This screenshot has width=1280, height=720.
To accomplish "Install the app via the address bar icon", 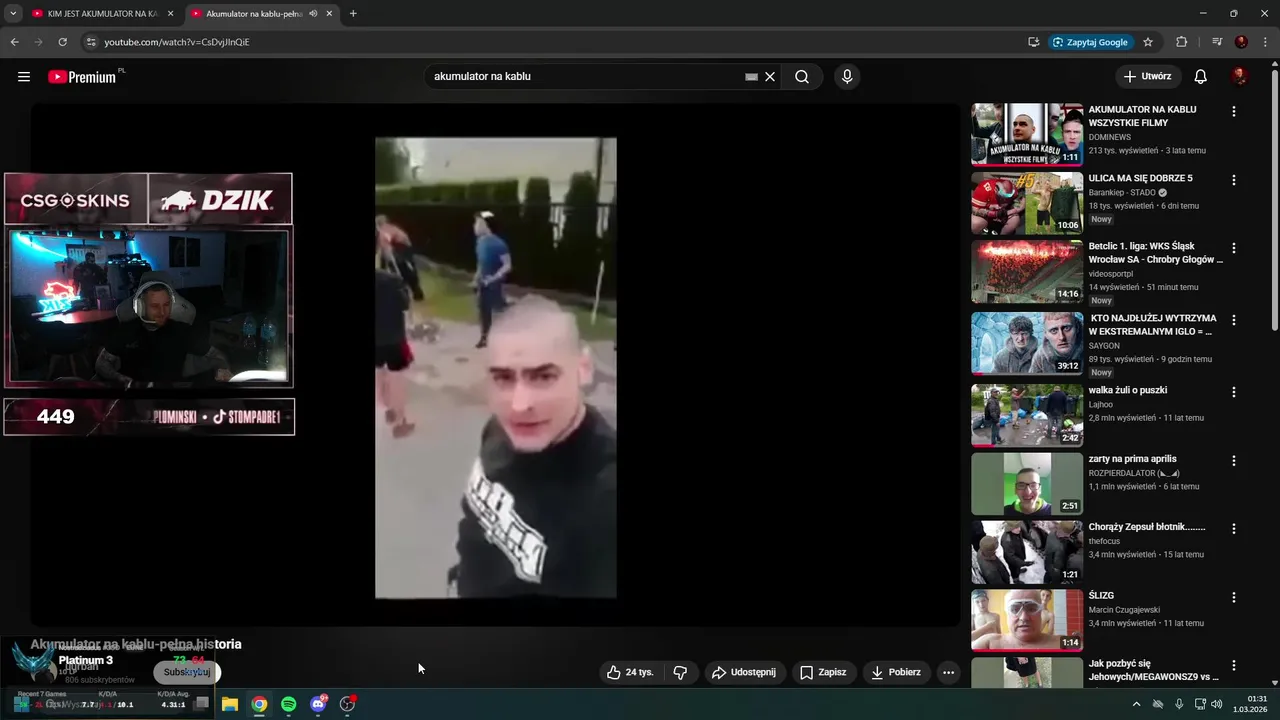I will coord(1034,42).
